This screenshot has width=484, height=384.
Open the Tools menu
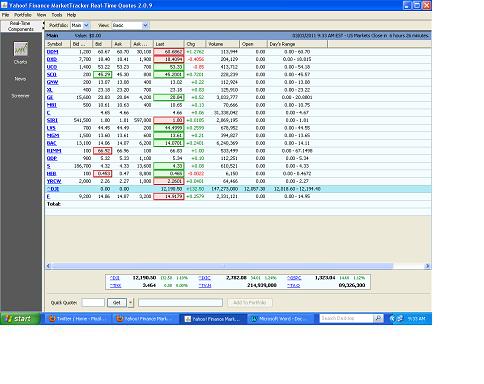click(57, 15)
